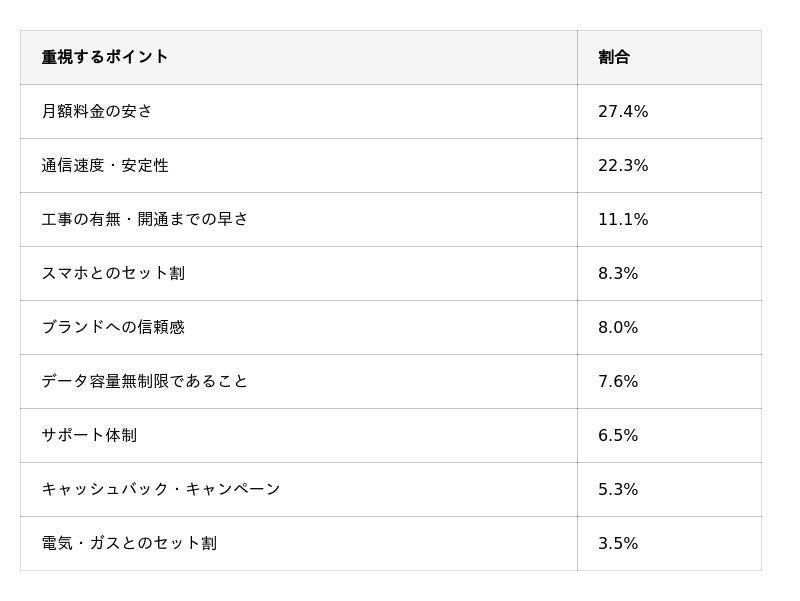The width and height of the screenshot is (800, 601).
Task: Click the 27.4% percentage cell
Action: click(669, 111)
